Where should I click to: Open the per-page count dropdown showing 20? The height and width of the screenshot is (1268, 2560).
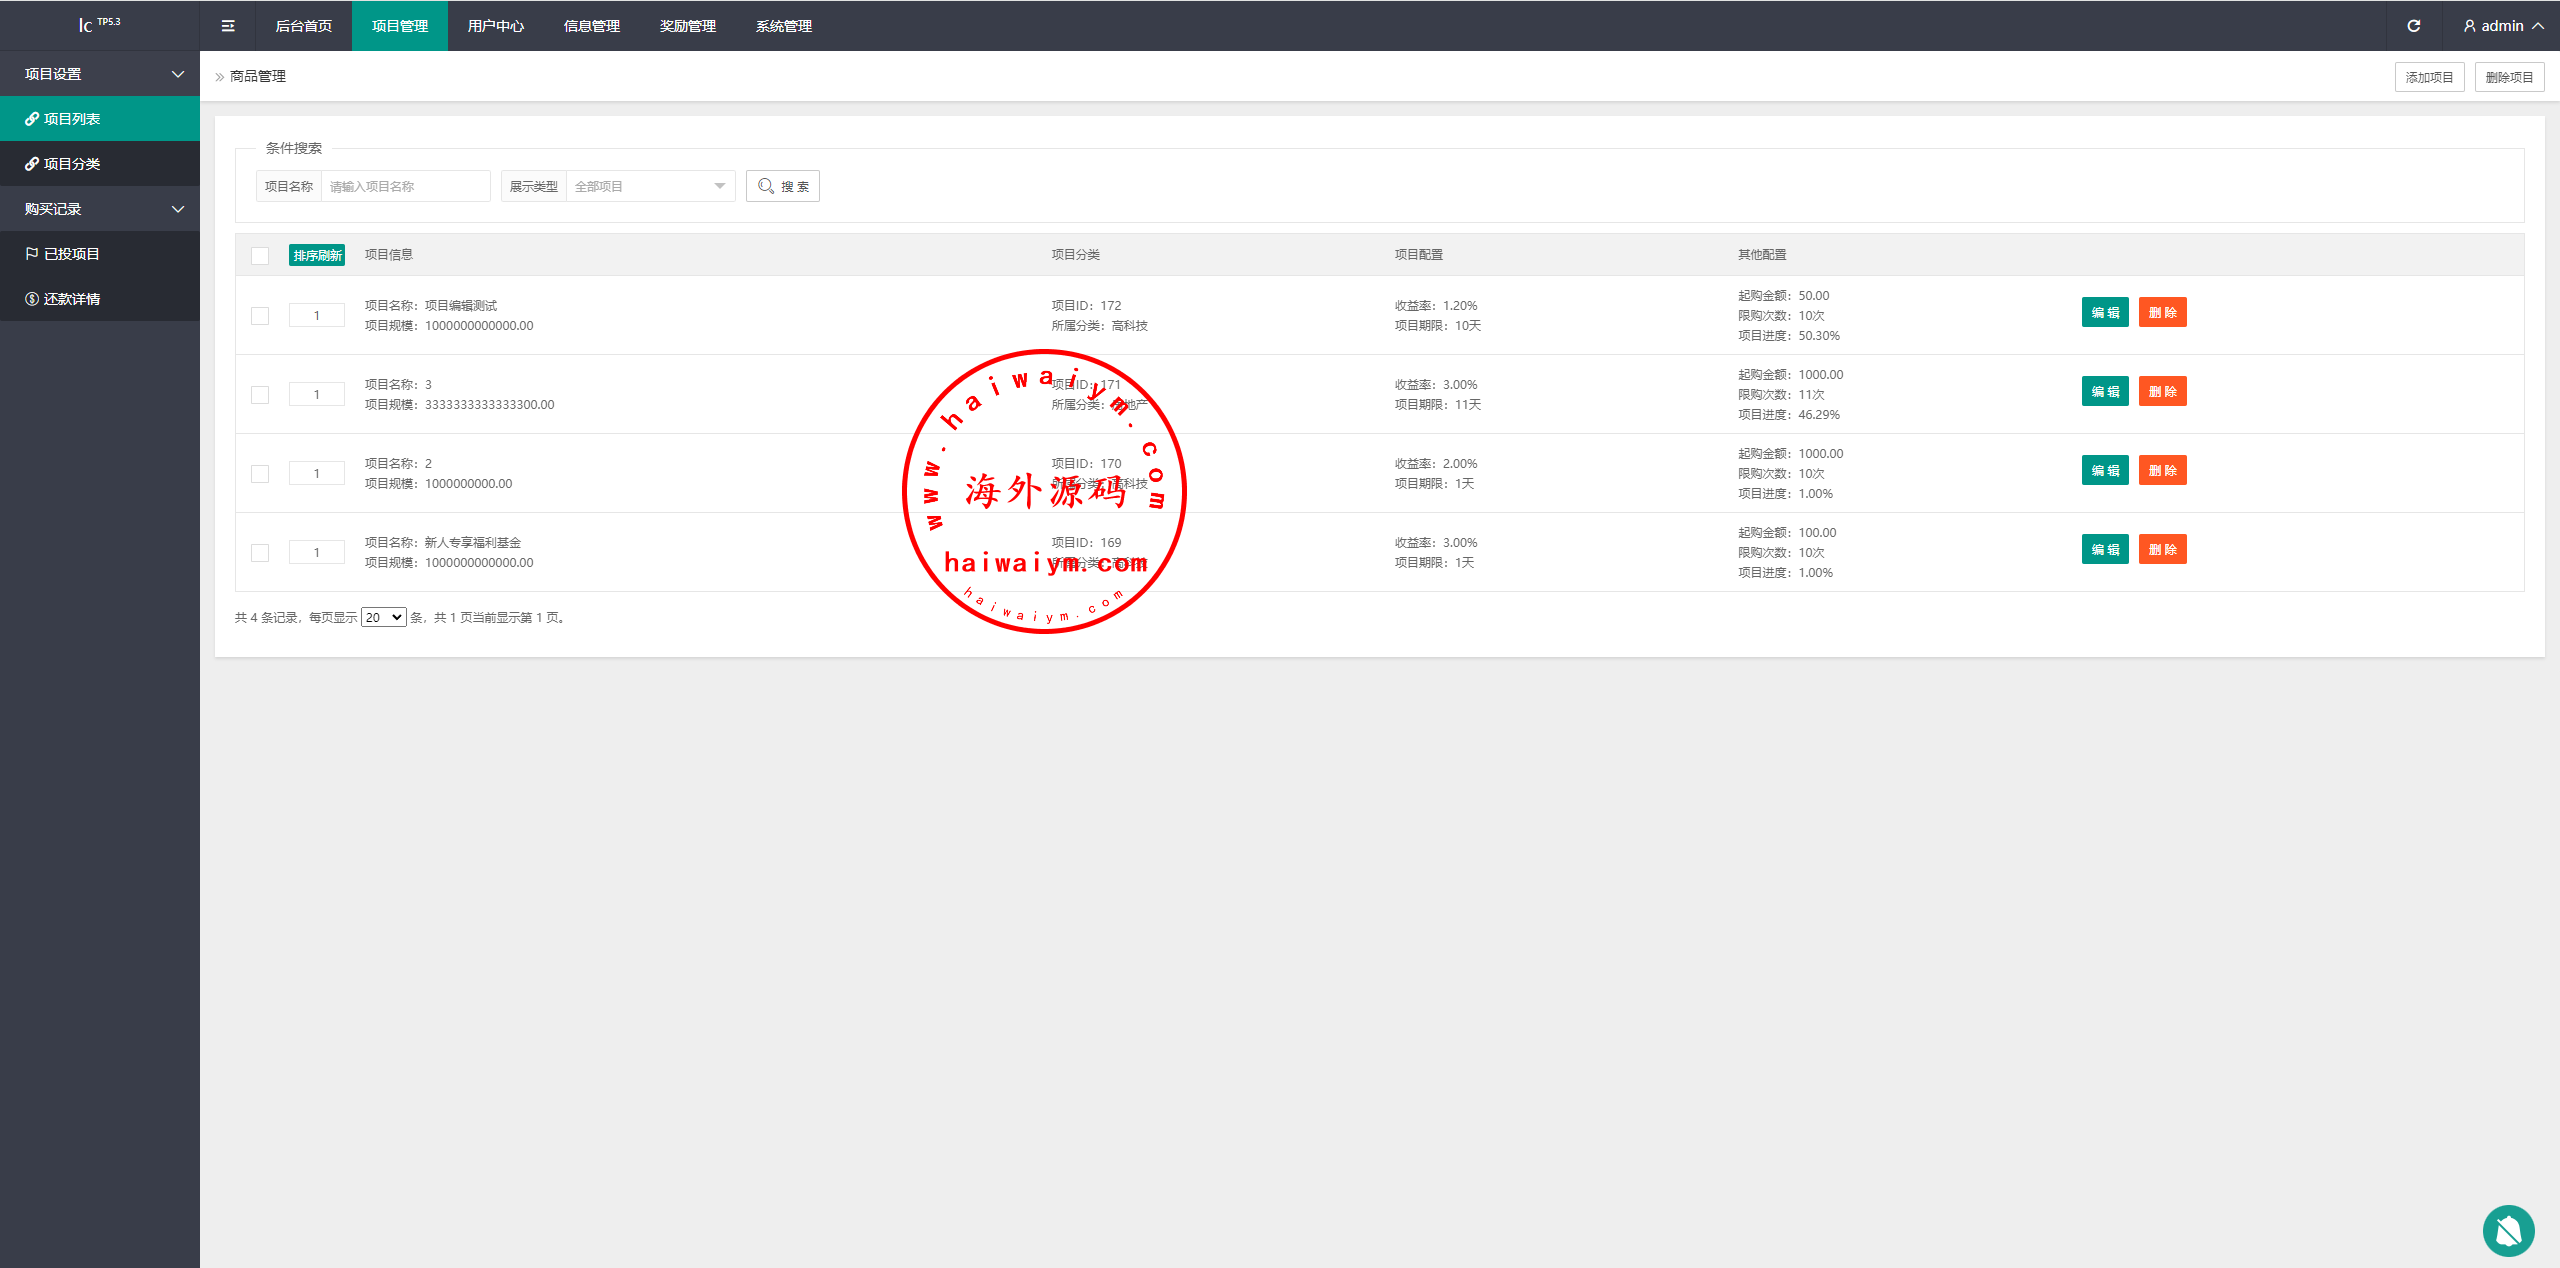[x=383, y=618]
